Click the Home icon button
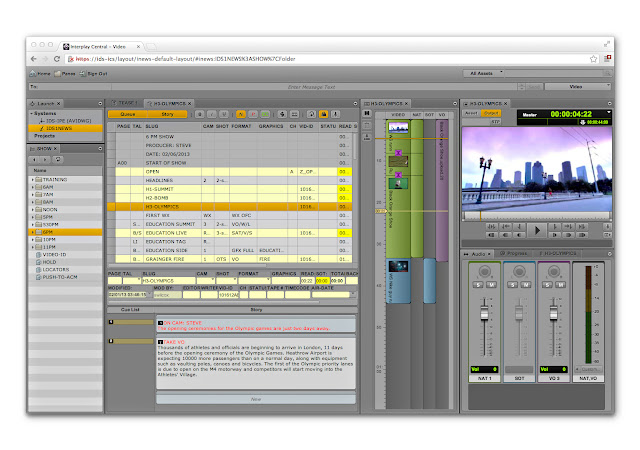The width and height of the screenshot is (640, 450). click(x=40, y=74)
